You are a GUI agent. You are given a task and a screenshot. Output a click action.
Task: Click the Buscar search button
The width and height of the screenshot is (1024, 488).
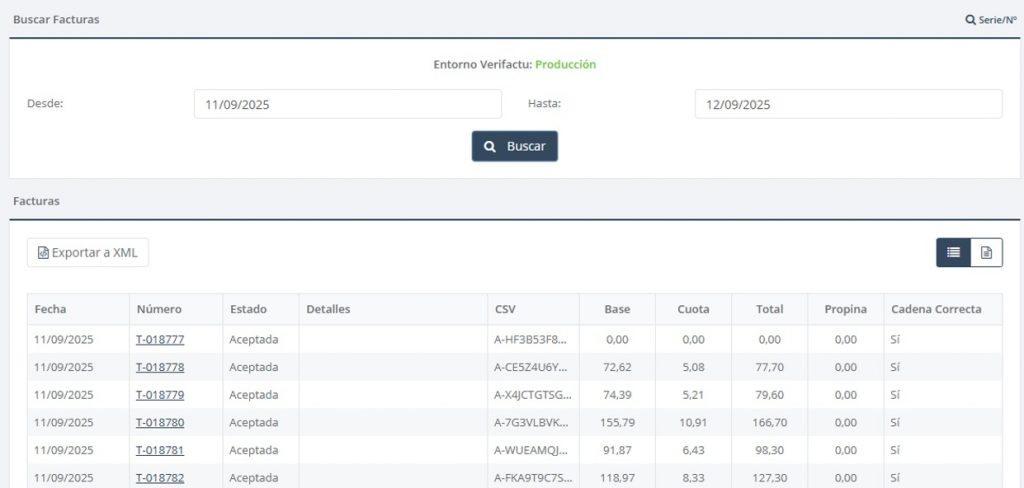tap(515, 146)
